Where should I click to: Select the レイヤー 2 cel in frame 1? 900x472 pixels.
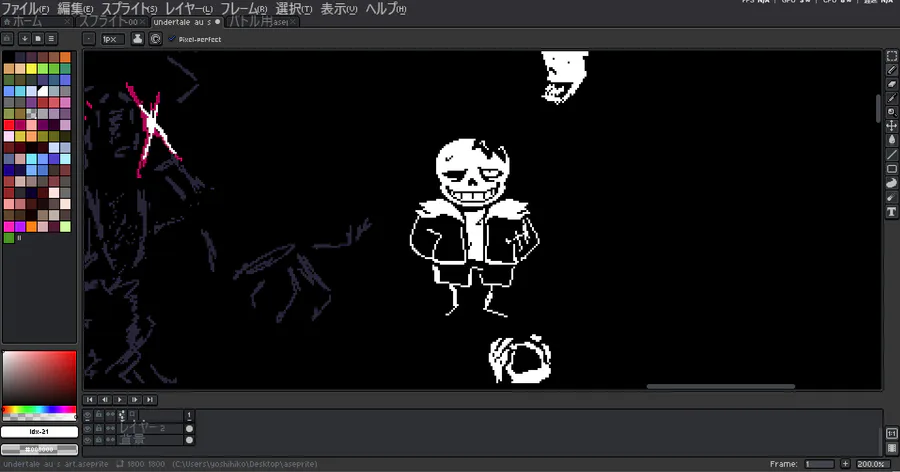tap(189, 428)
